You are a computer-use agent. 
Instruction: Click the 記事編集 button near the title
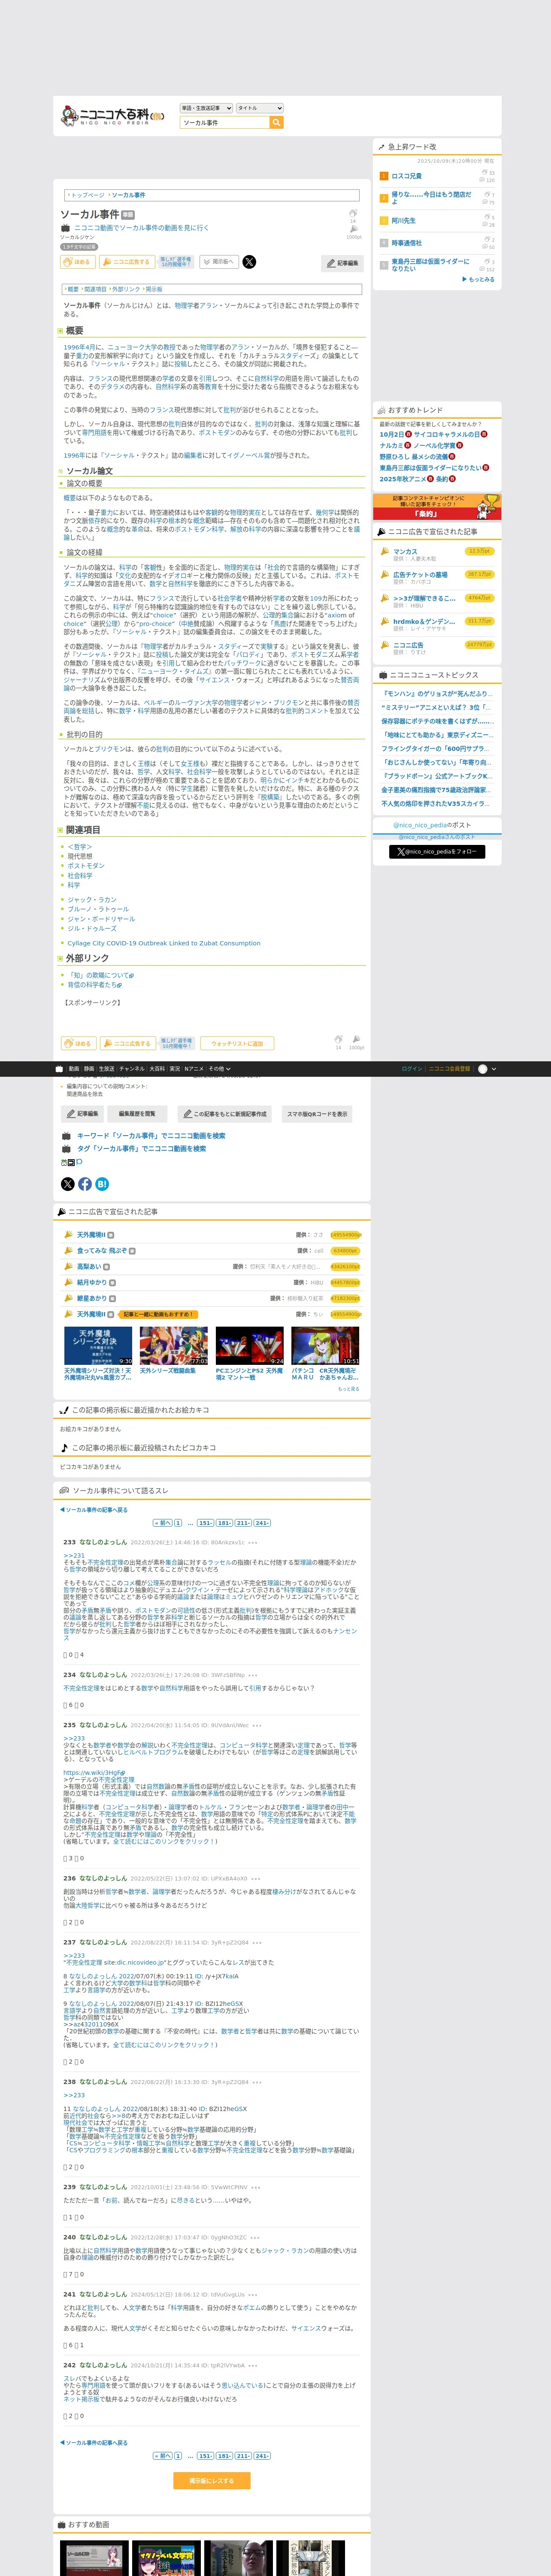343,263
